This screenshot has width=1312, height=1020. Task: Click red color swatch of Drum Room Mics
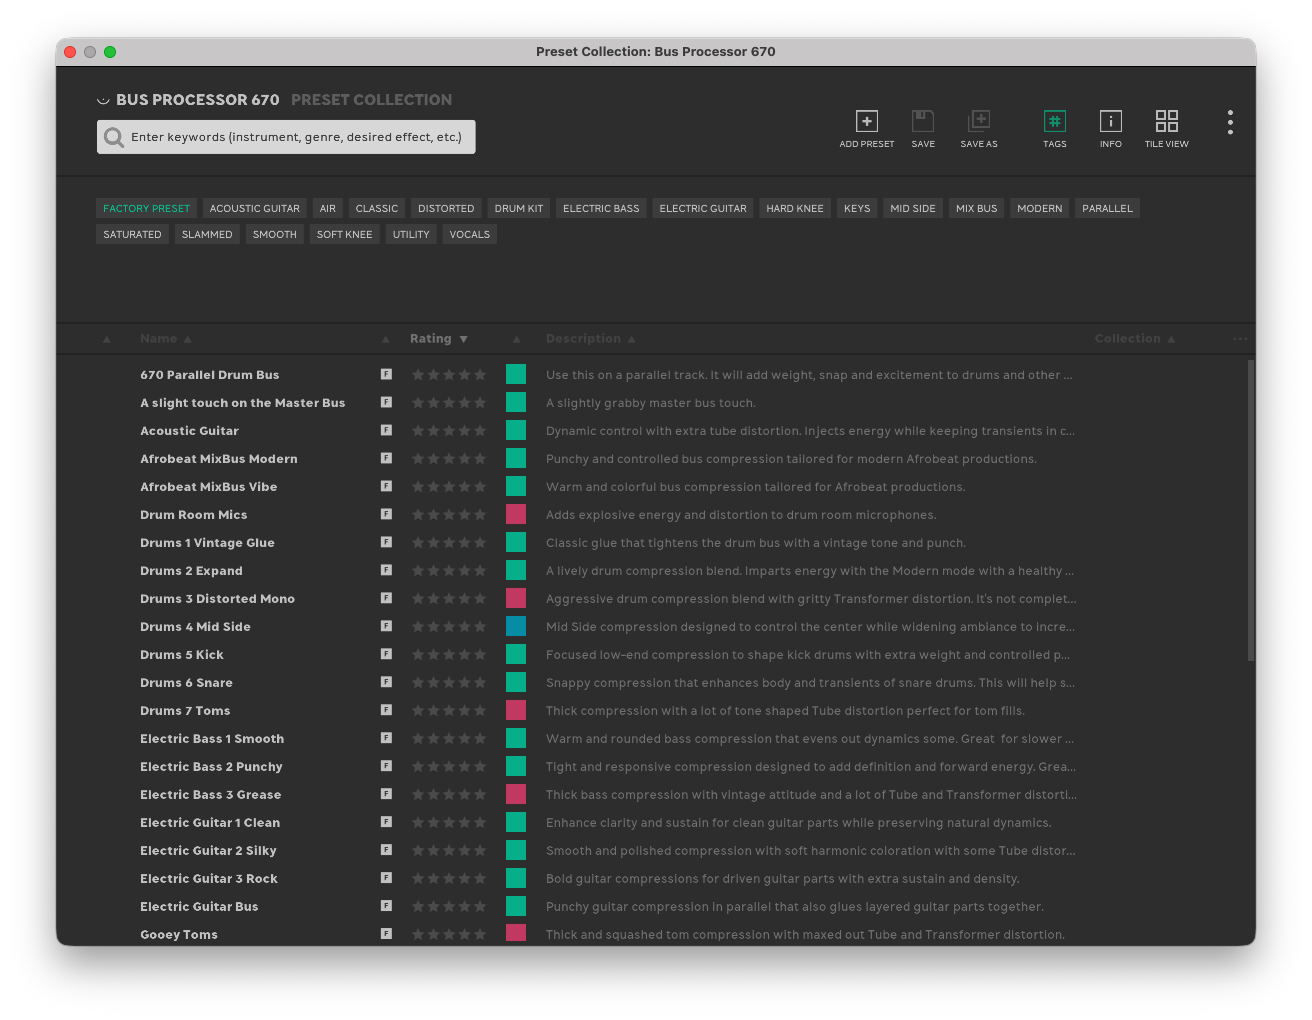[x=516, y=514]
